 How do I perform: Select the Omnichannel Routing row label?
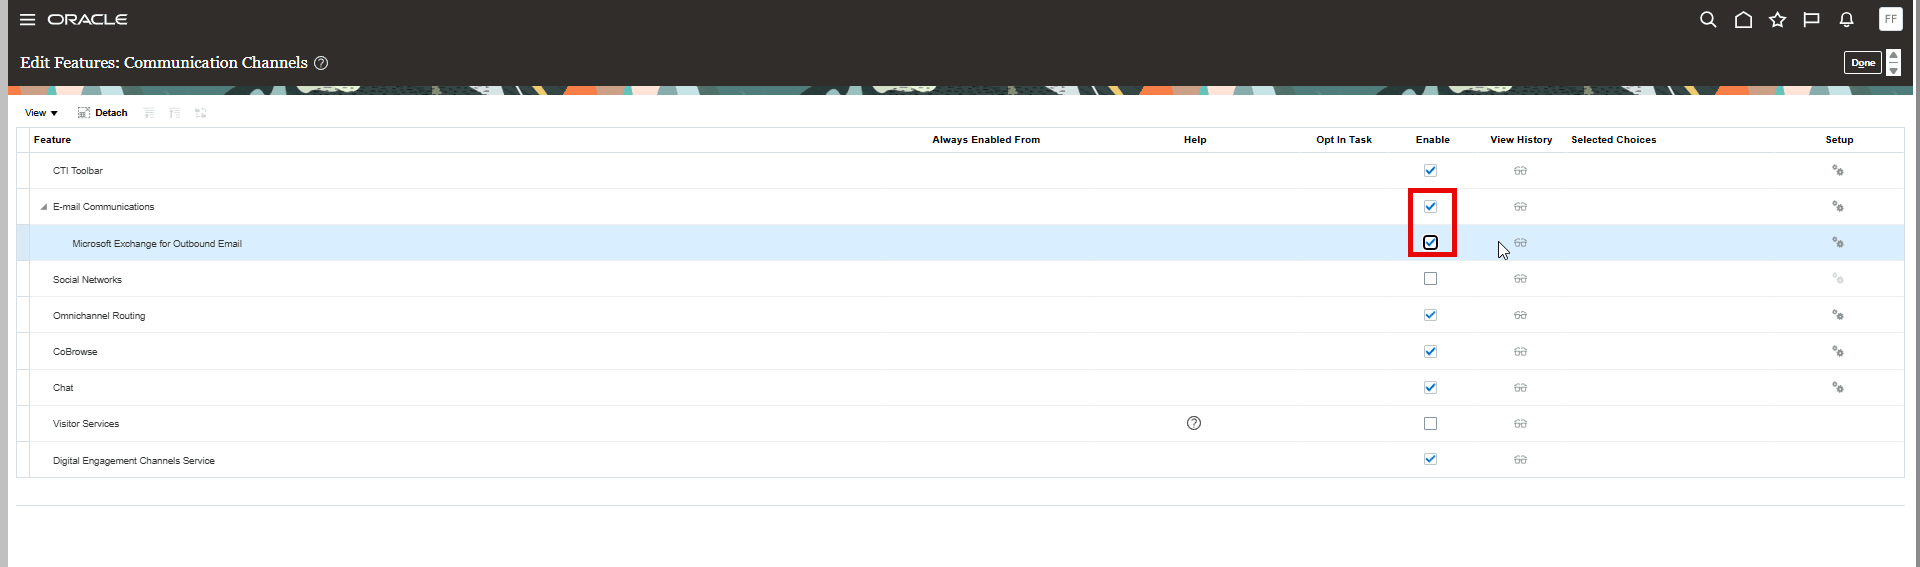point(99,316)
